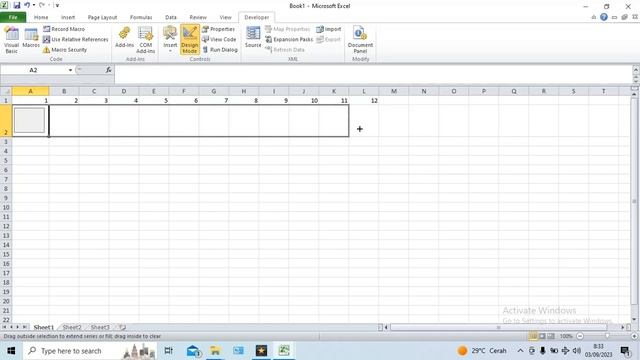The height and width of the screenshot is (360, 640).
Task: Select row 10 header
Action: 6,207
